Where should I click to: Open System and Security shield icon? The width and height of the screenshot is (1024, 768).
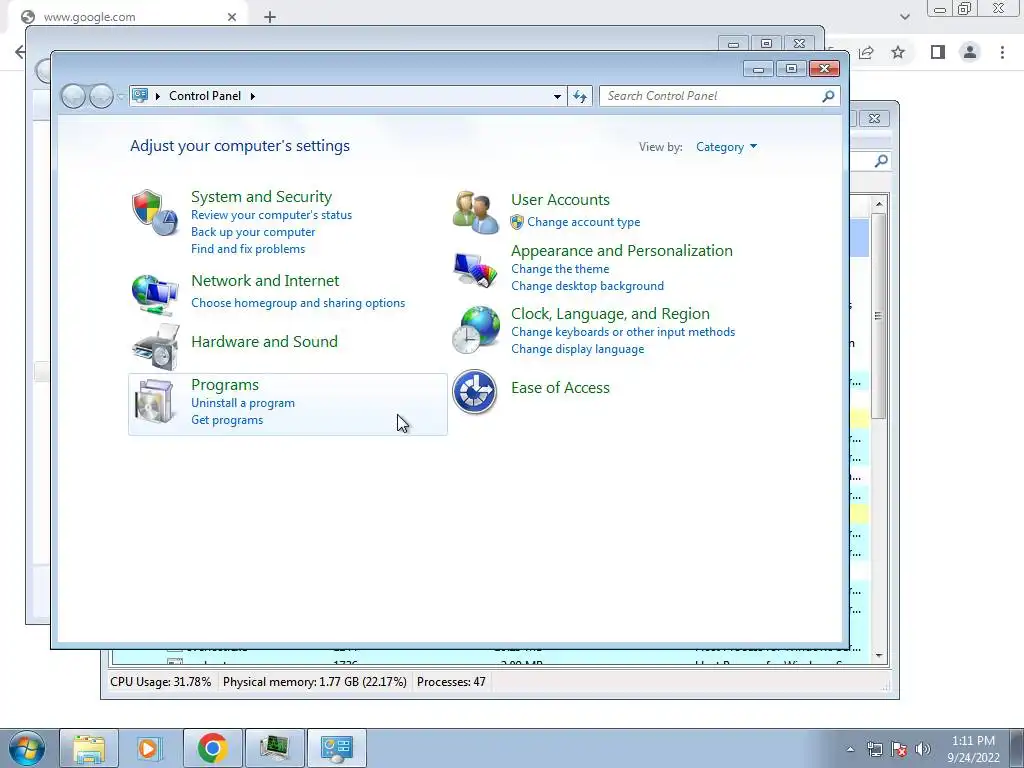155,212
